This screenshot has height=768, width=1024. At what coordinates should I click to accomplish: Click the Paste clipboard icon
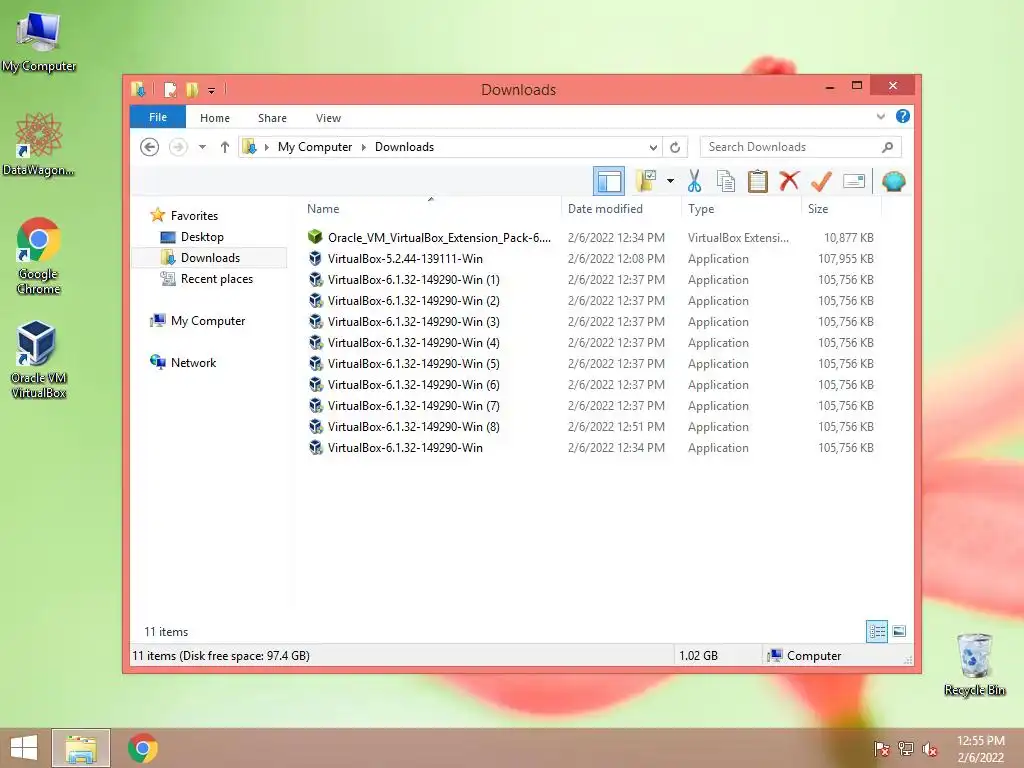(758, 181)
